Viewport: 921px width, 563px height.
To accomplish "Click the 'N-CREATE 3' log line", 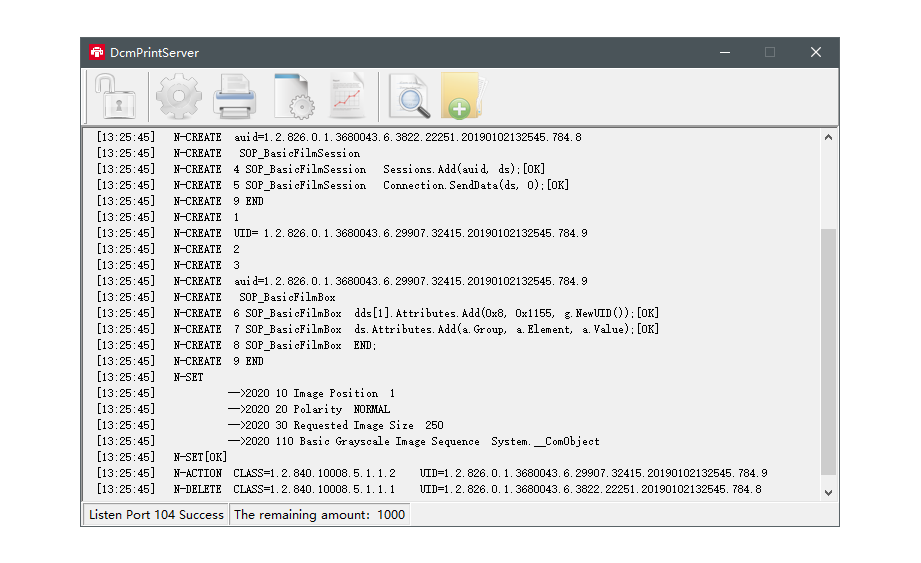I will tap(168, 265).
